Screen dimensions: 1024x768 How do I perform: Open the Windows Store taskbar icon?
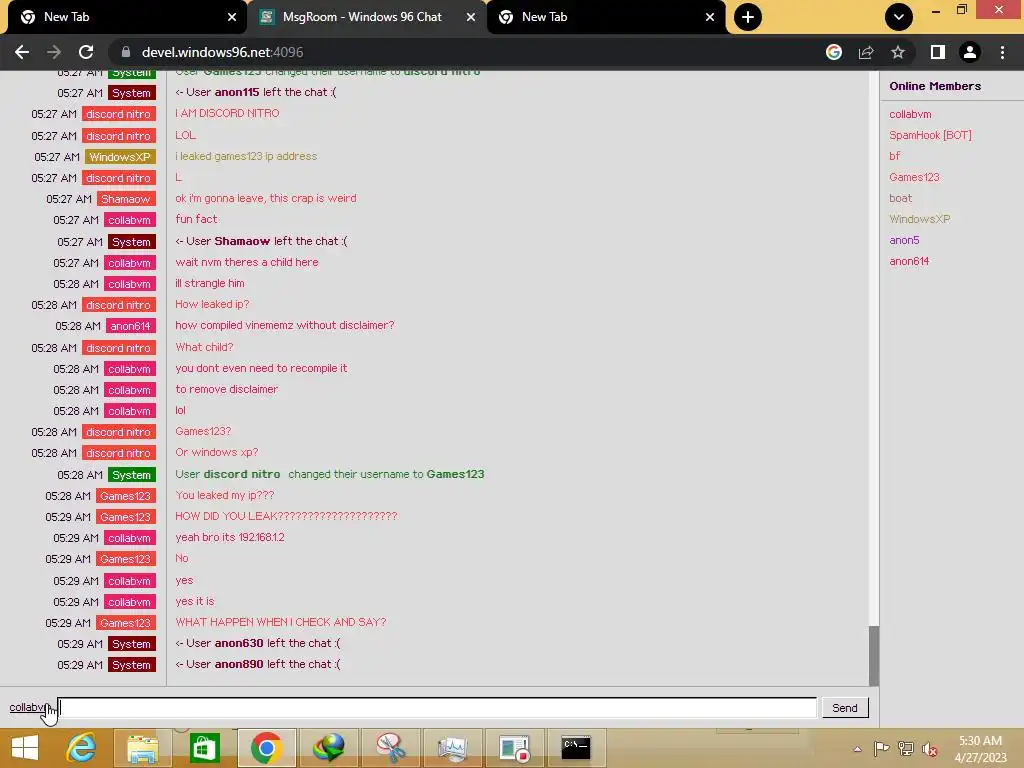point(204,747)
